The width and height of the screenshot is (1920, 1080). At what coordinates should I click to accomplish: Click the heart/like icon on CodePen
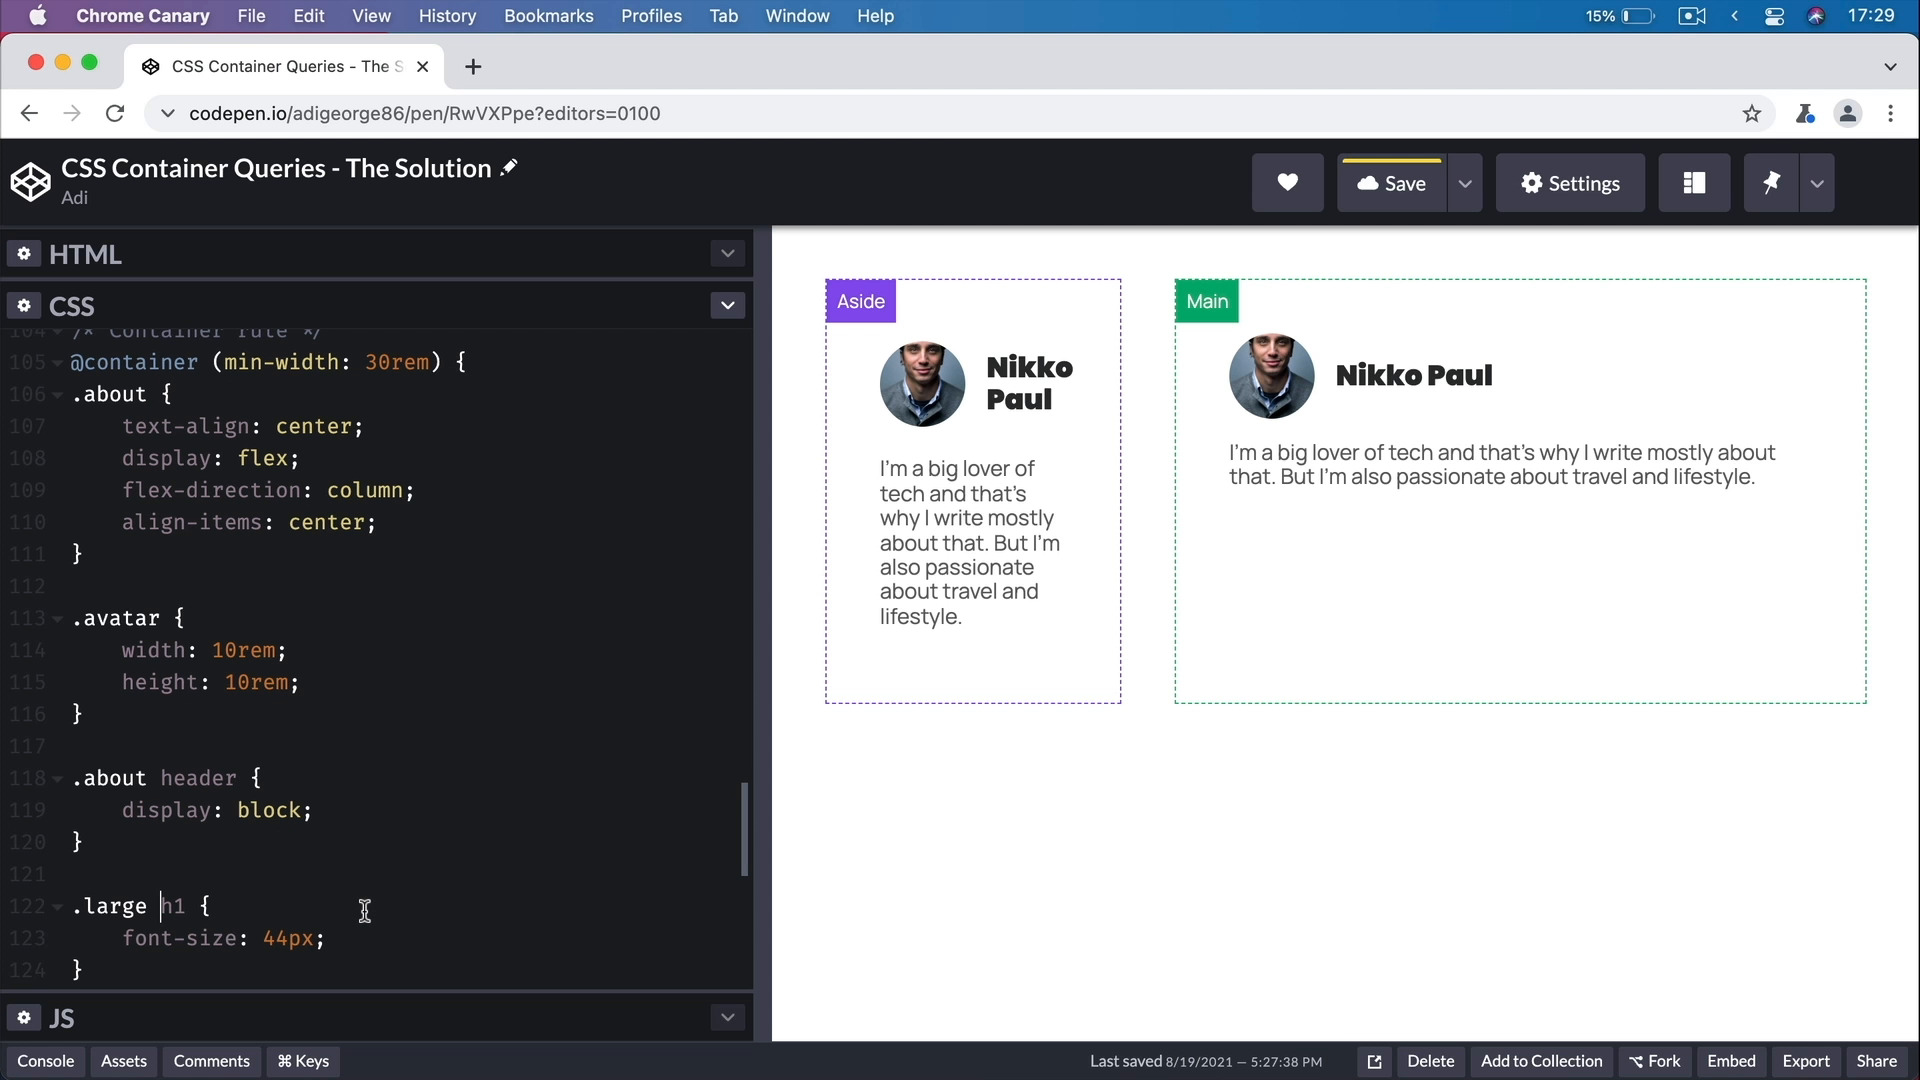pyautogui.click(x=1288, y=183)
